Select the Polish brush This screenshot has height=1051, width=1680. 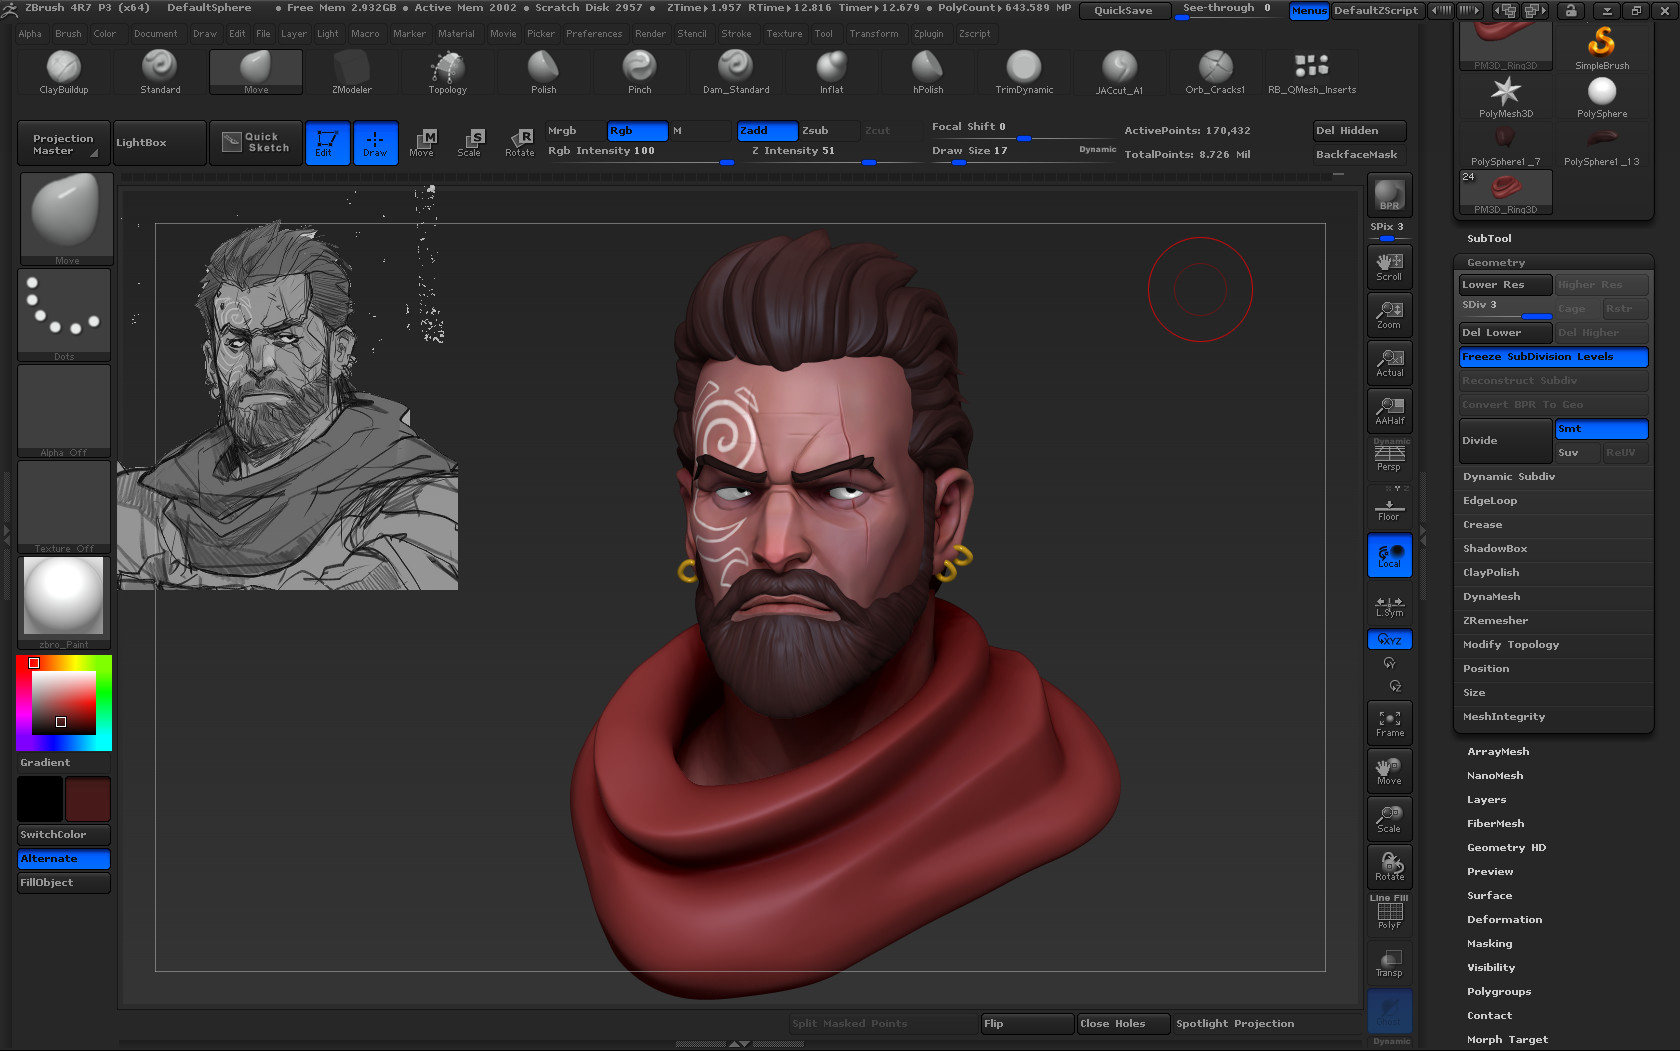click(544, 71)
